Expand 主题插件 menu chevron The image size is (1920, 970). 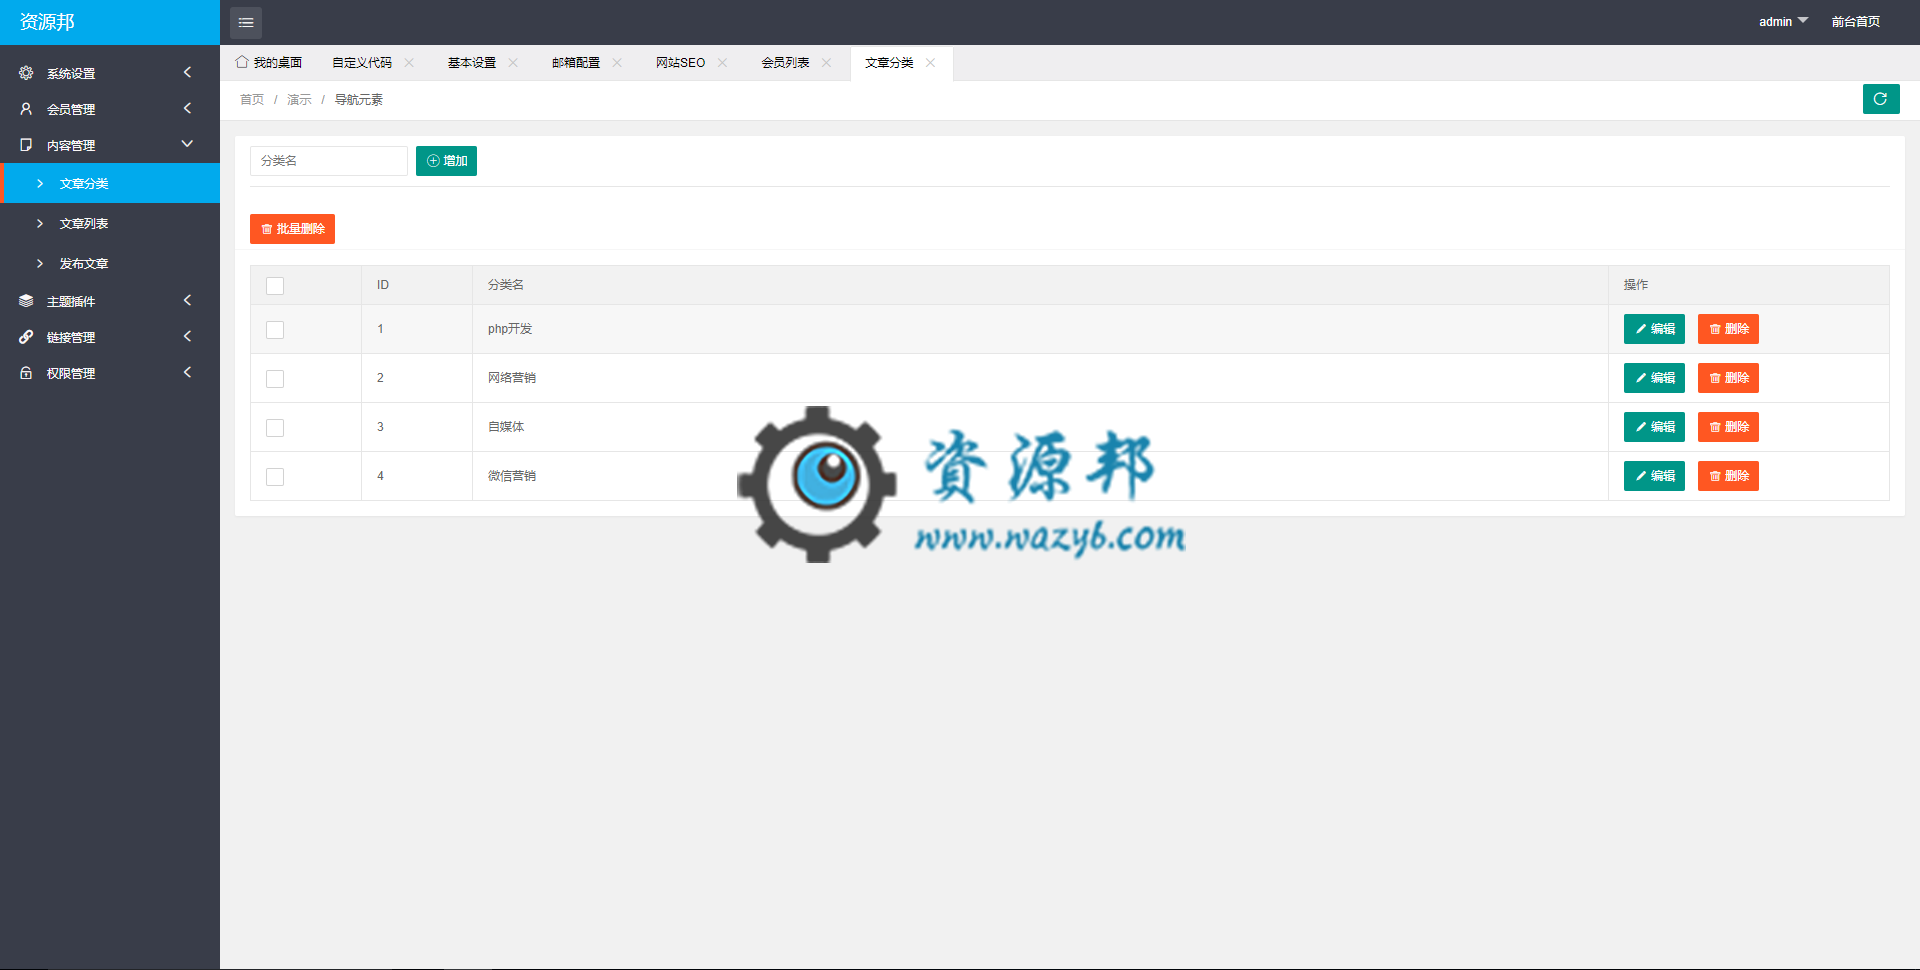(187, 300)
